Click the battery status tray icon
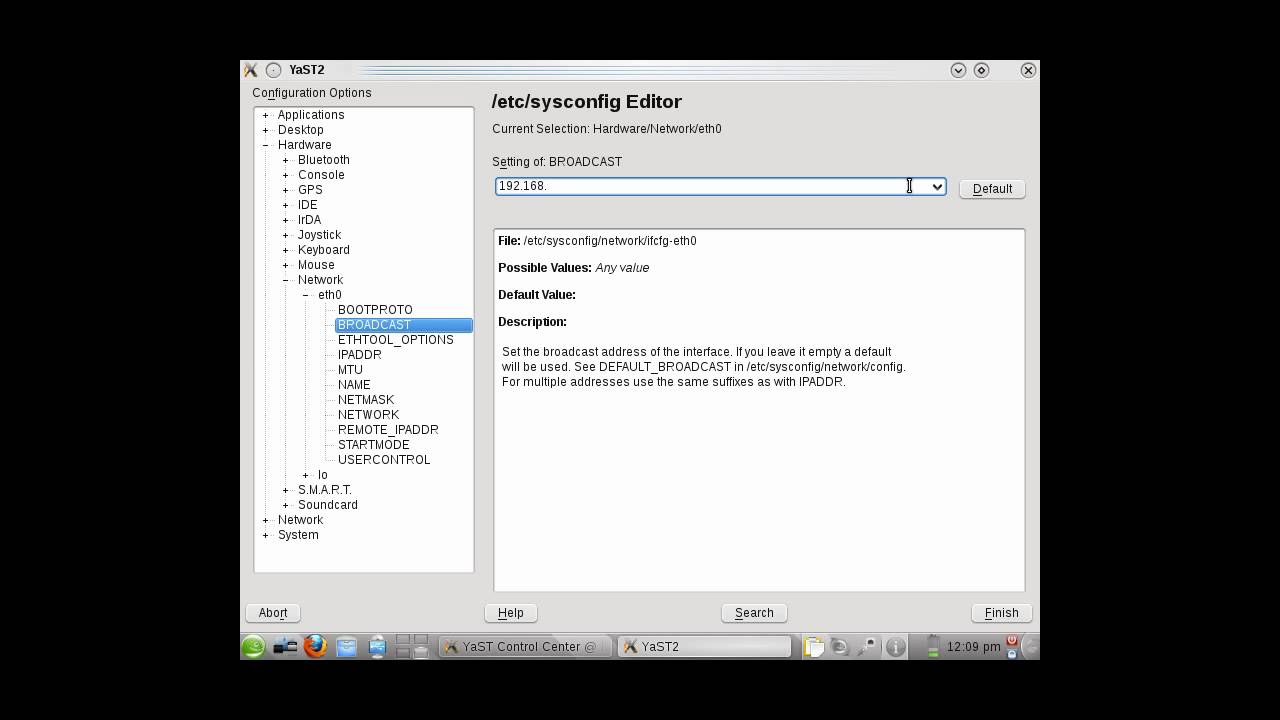 (933, 647)
